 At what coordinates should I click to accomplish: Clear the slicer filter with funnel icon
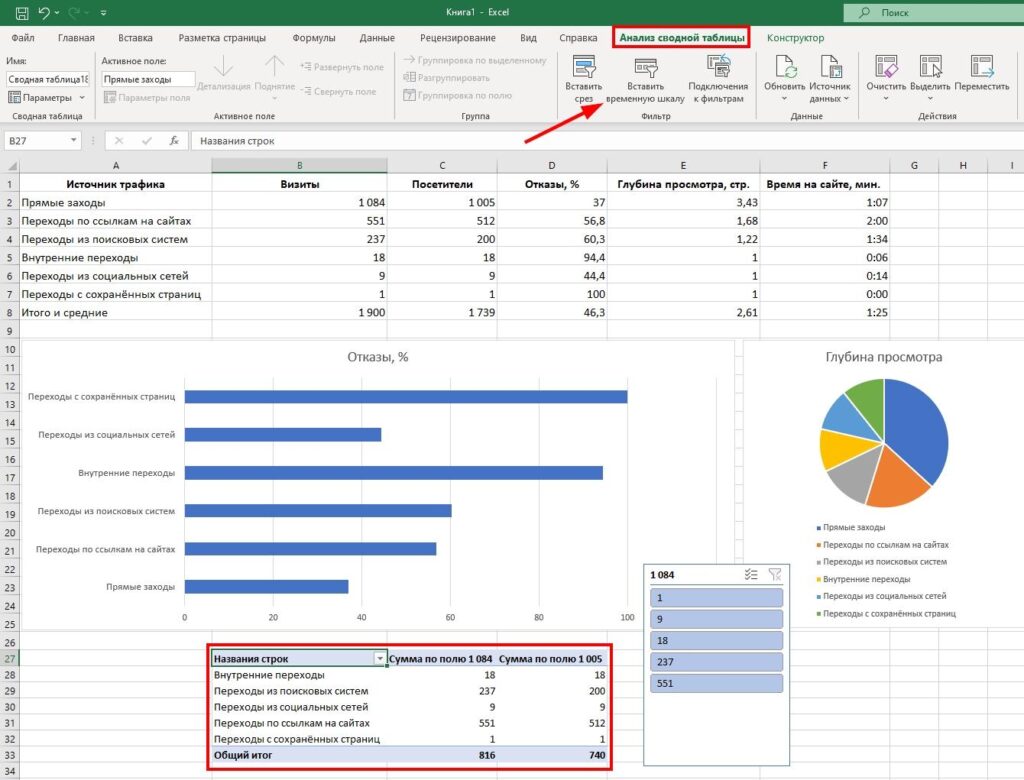tap(774, 575)
